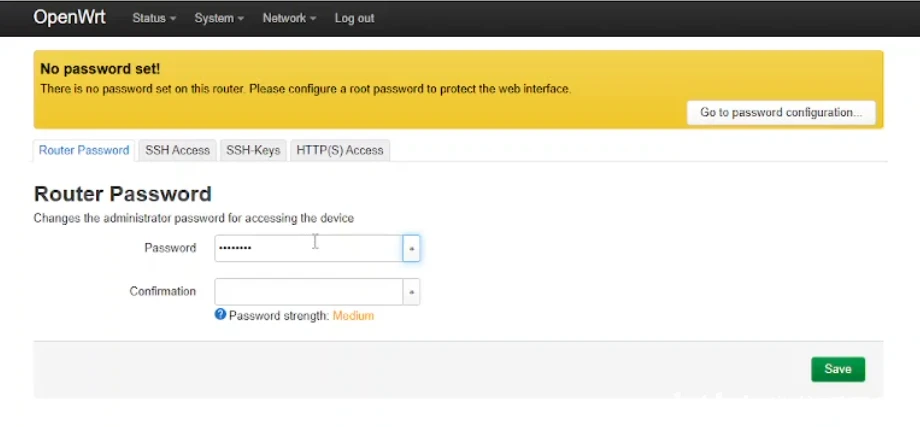This screenshot has width=920, height=427.
Task: Switch to the SSH Access tab
Action: 177,150
